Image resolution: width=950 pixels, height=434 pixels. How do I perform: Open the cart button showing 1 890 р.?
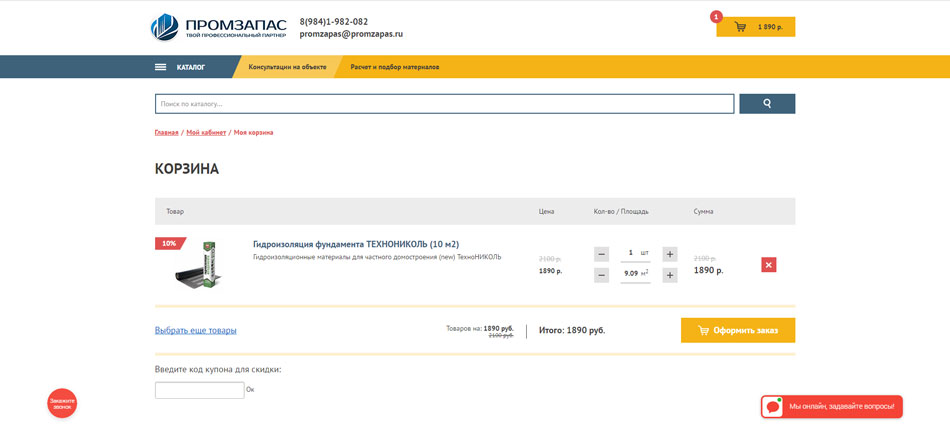tap(756, 27)
